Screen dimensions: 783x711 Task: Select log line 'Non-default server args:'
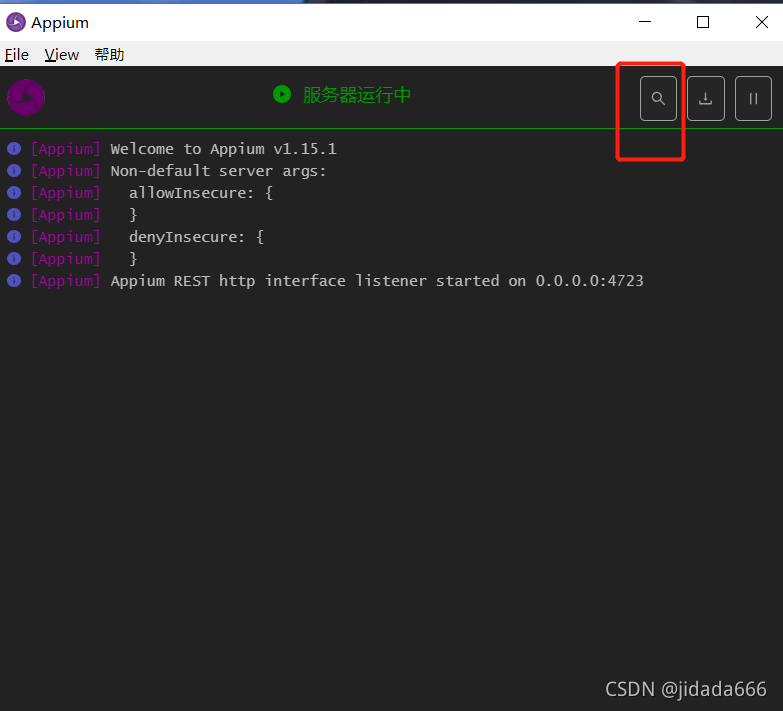218,171
